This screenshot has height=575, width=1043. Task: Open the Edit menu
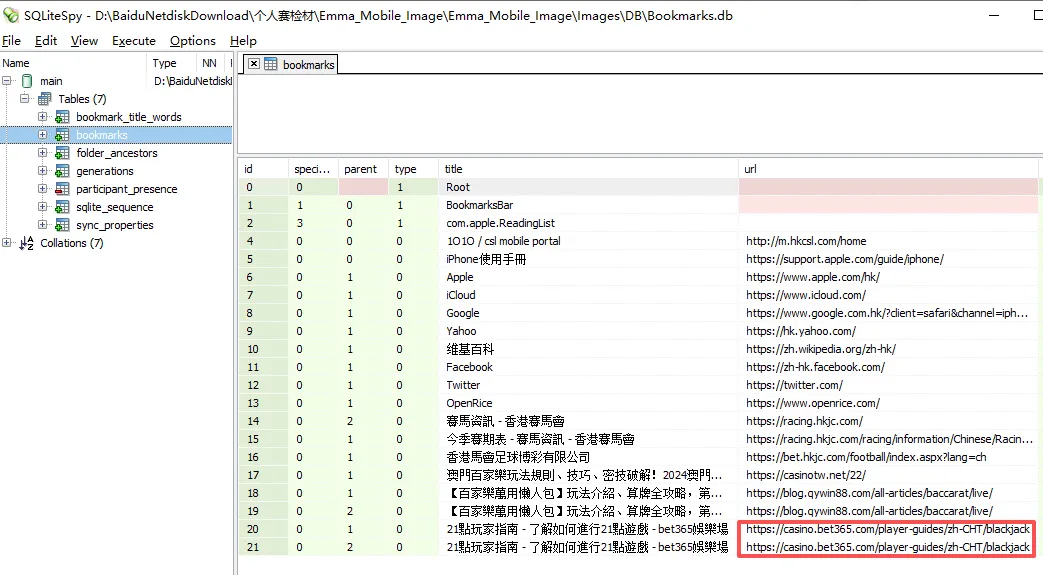(x=46, y=41)
